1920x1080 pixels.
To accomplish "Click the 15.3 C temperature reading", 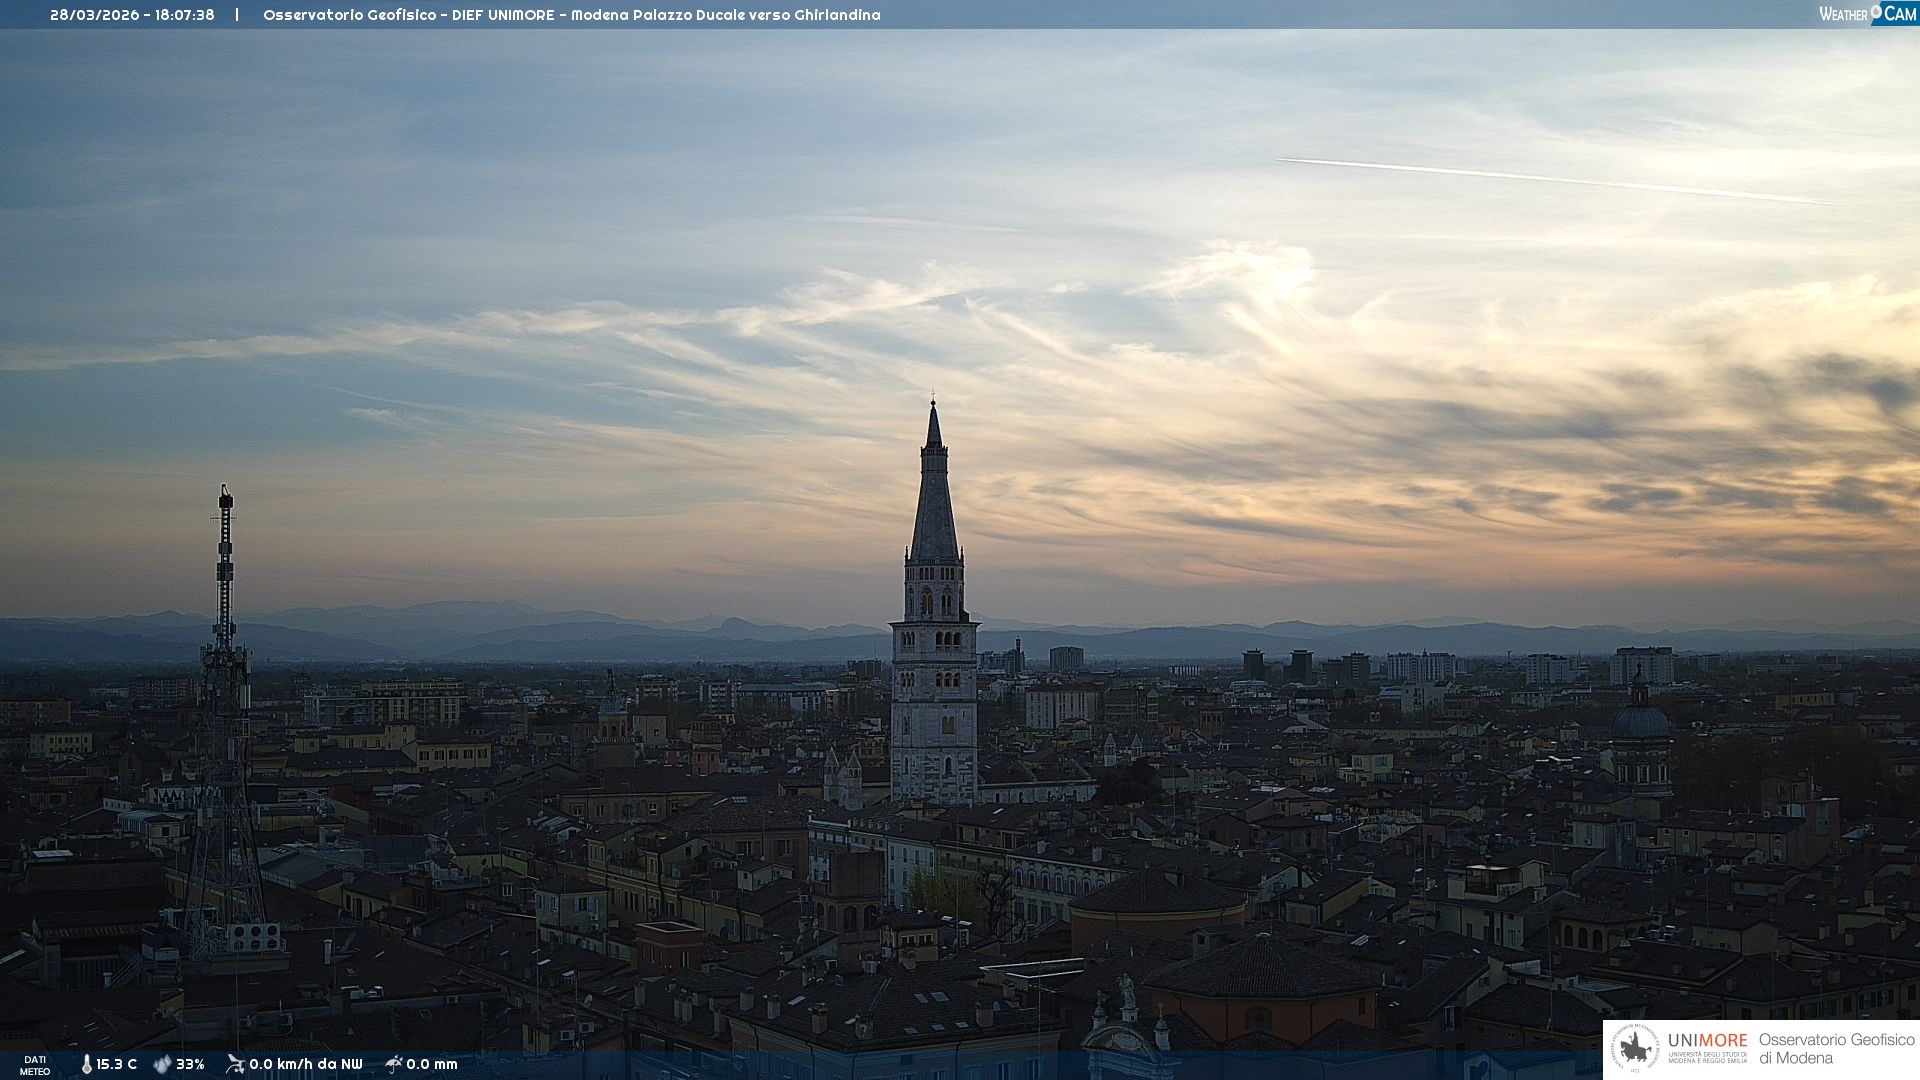I will (117, 1065).
